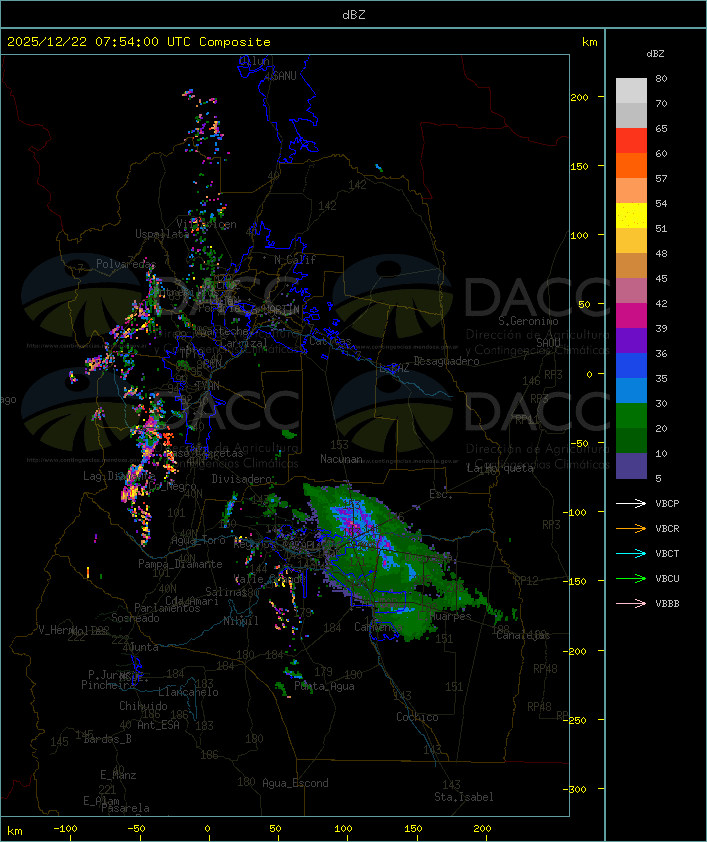The image size is (707, 842).
Task: Click the Nacunan map label
Action: 341,459
